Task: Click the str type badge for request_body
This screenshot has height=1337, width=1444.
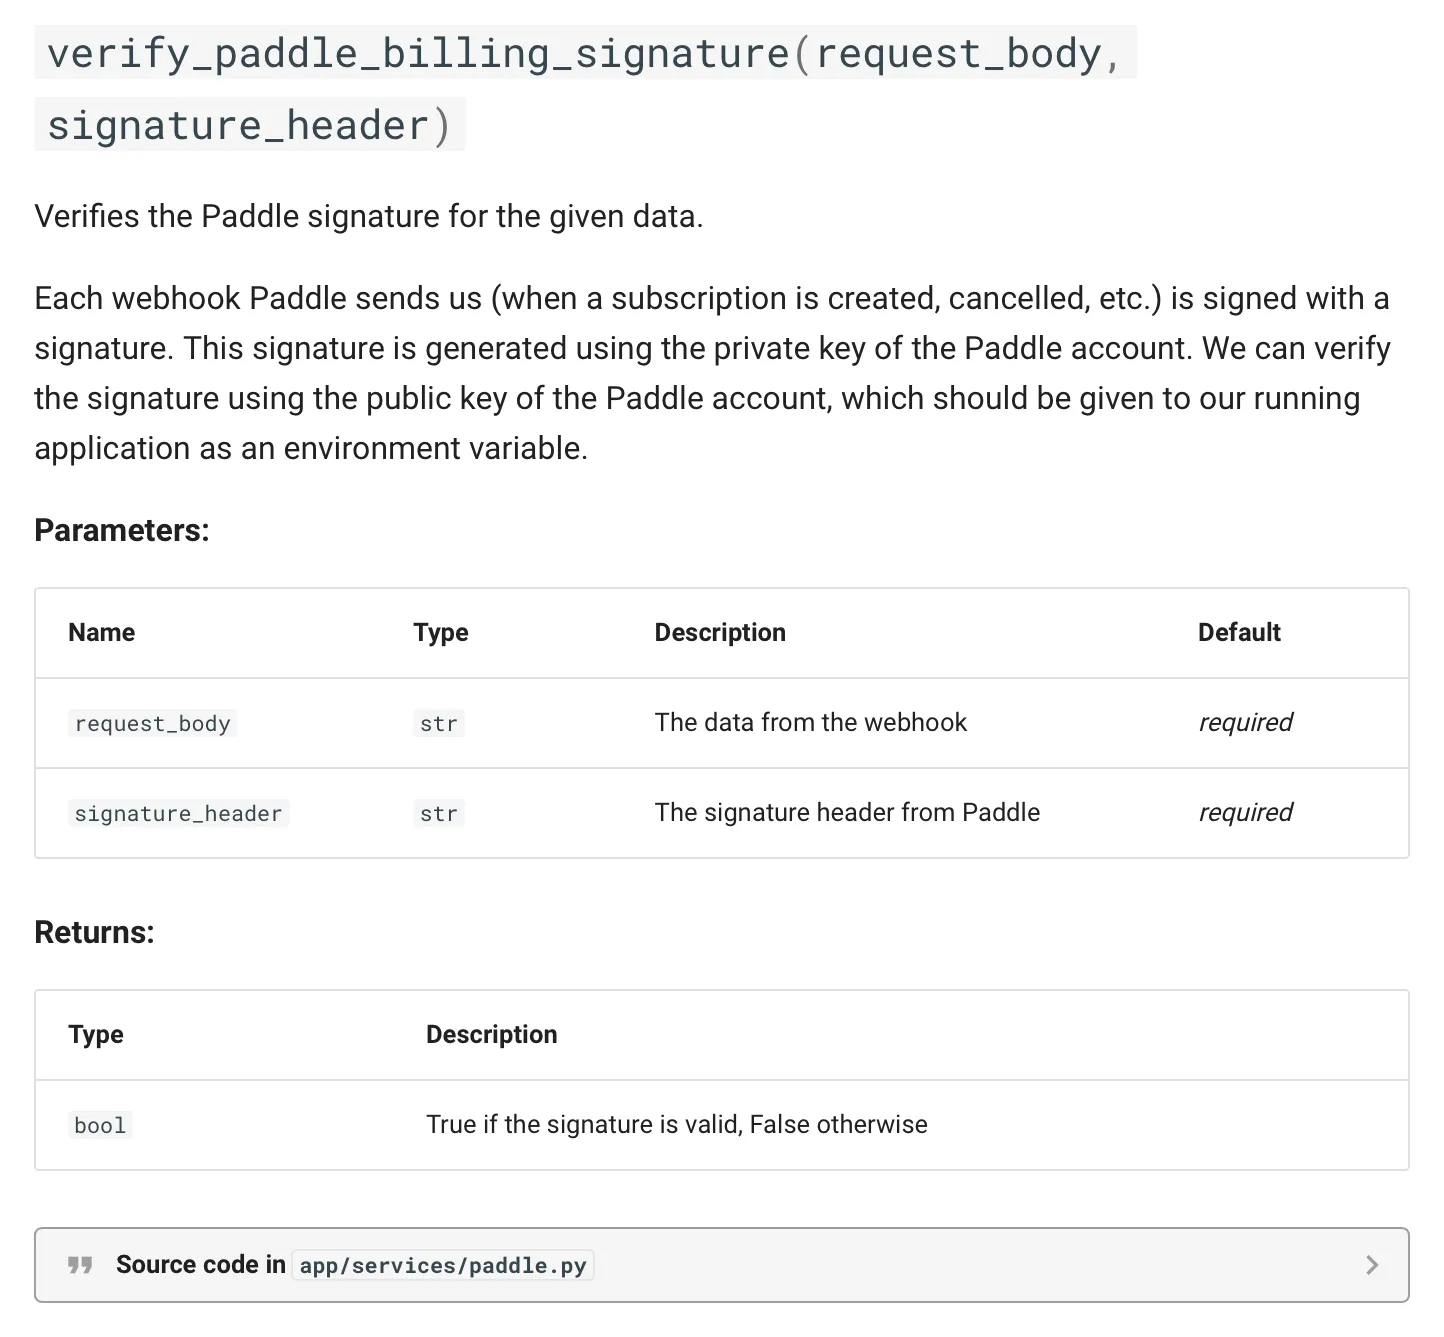Action: click(438, 723)
